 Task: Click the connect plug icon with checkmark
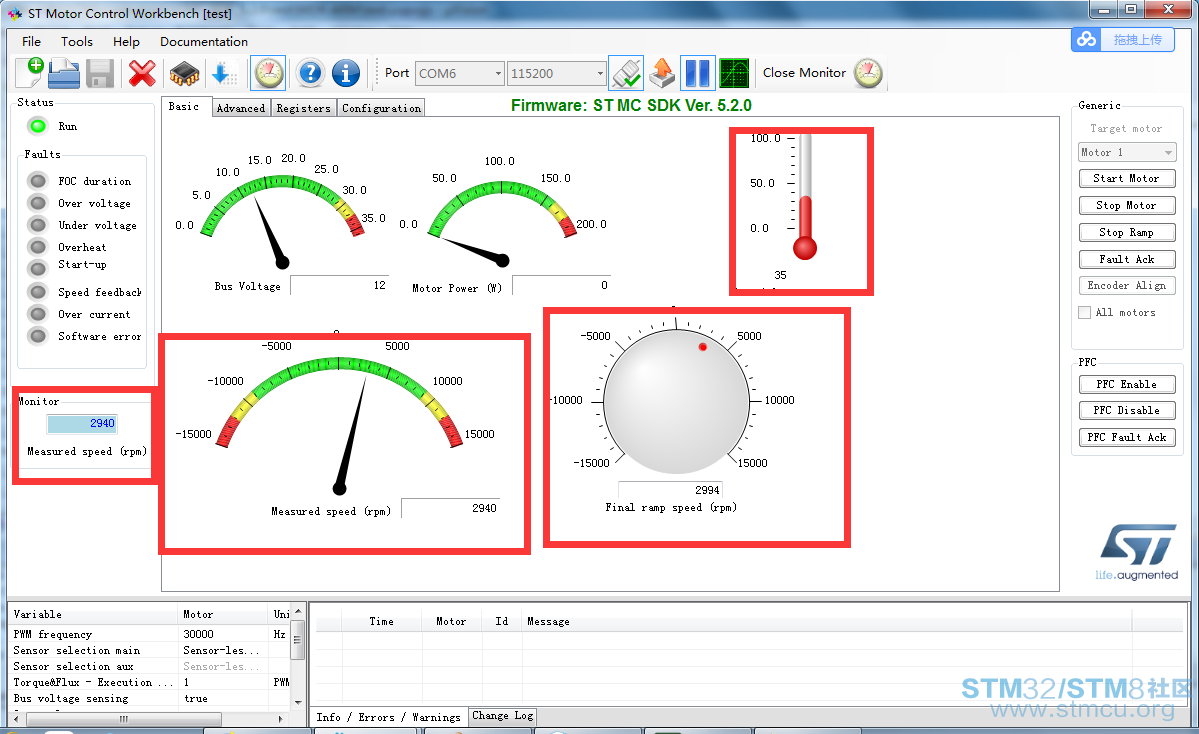tap(626, 73)
